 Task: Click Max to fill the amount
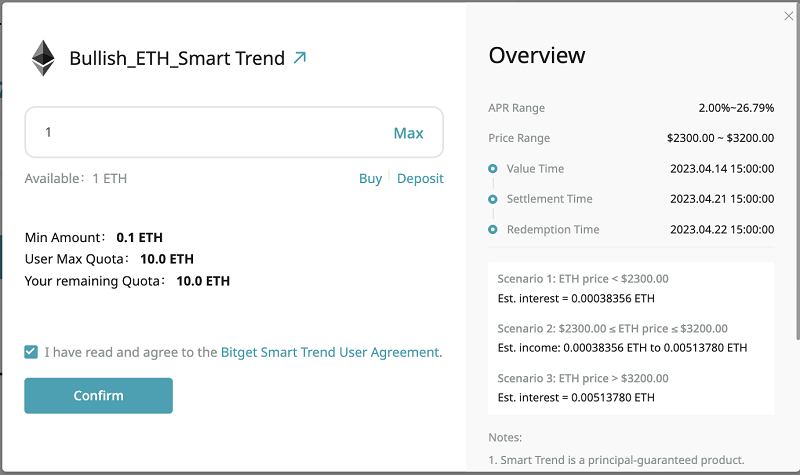click(x=408, y=133)
